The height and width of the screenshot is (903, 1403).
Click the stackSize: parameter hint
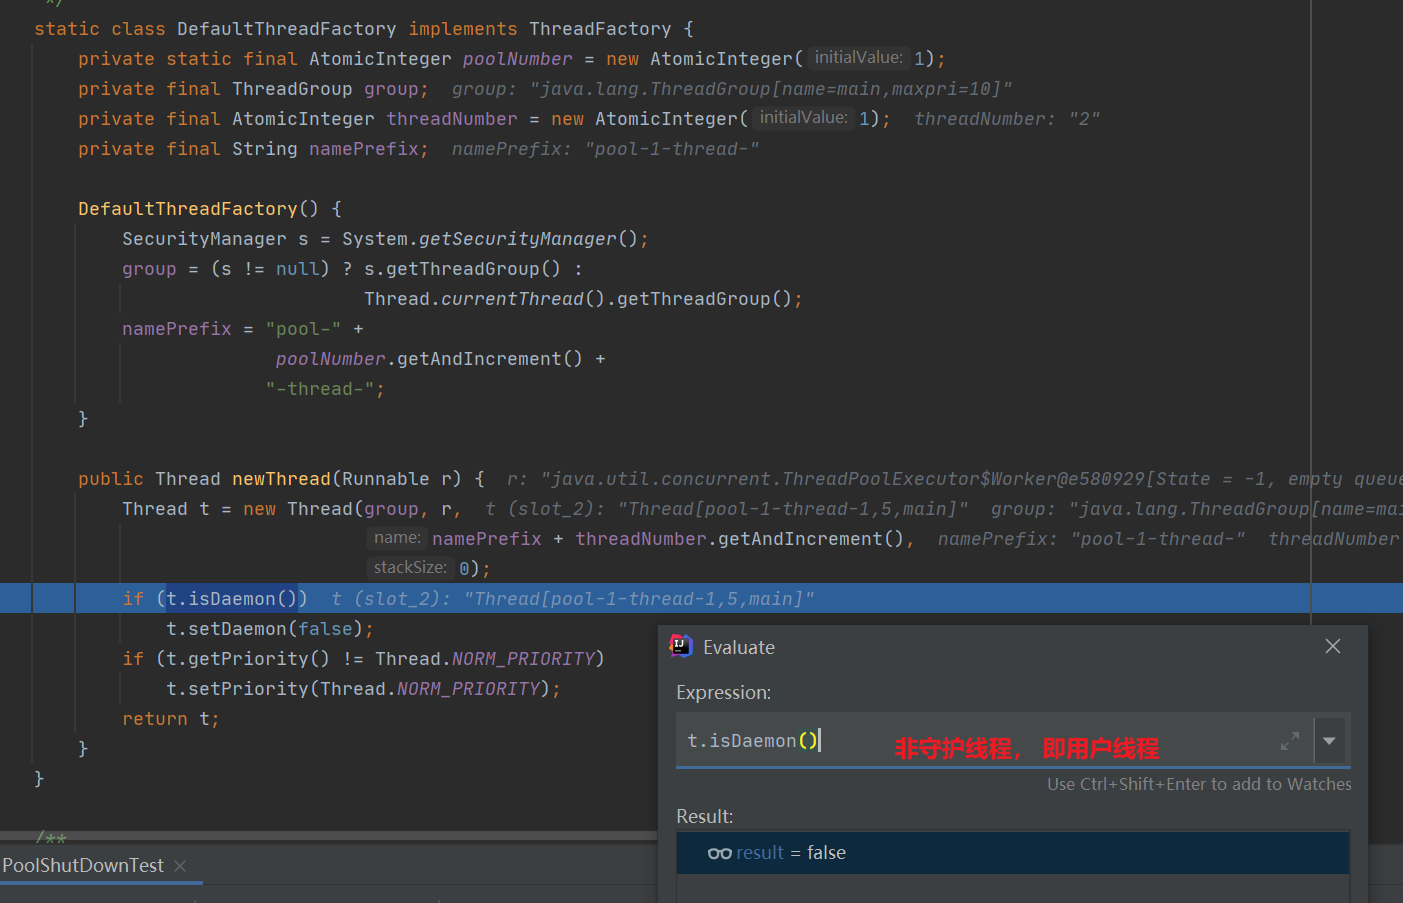point(410,568)
